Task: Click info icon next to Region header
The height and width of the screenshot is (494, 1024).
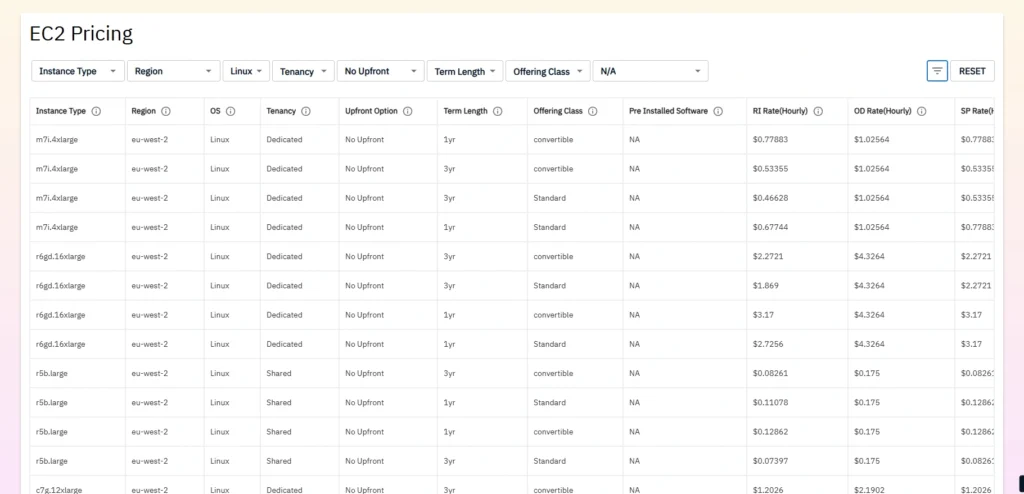Action: click(166, 111)
